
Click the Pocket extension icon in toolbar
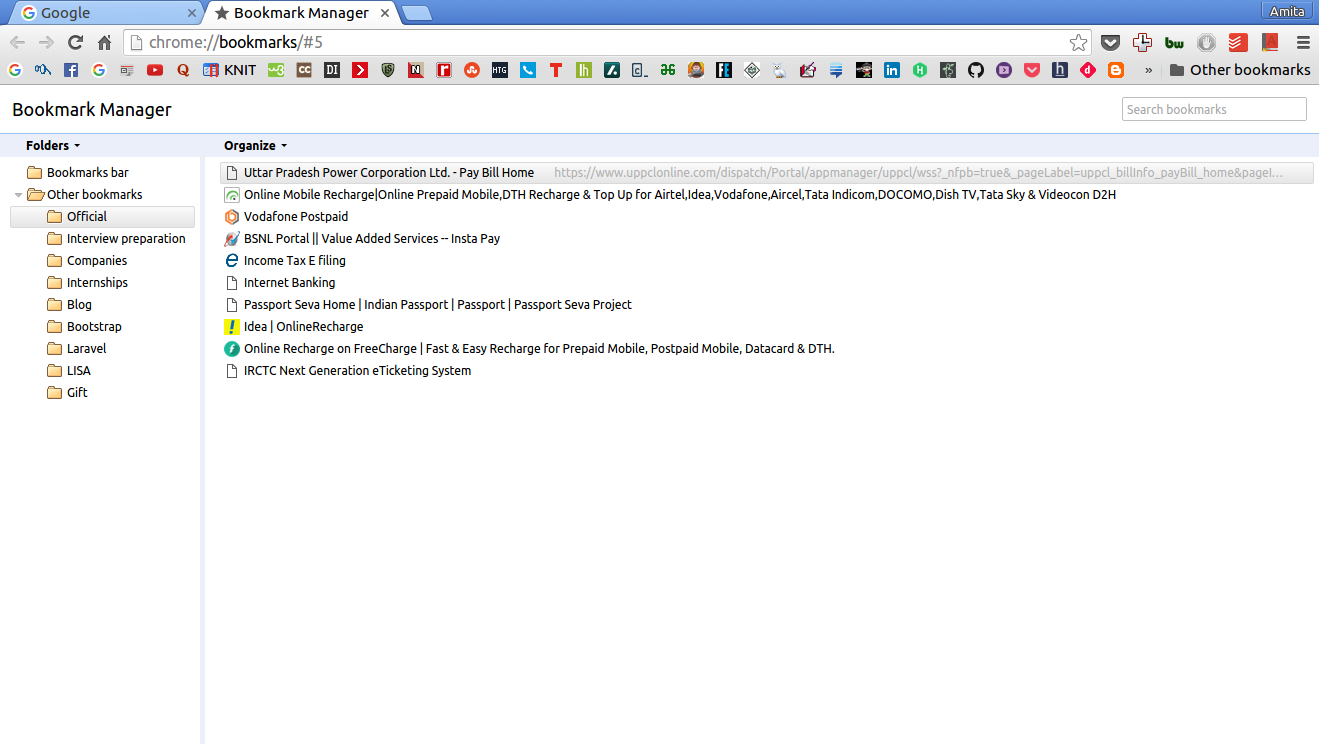pos(1110,43)
